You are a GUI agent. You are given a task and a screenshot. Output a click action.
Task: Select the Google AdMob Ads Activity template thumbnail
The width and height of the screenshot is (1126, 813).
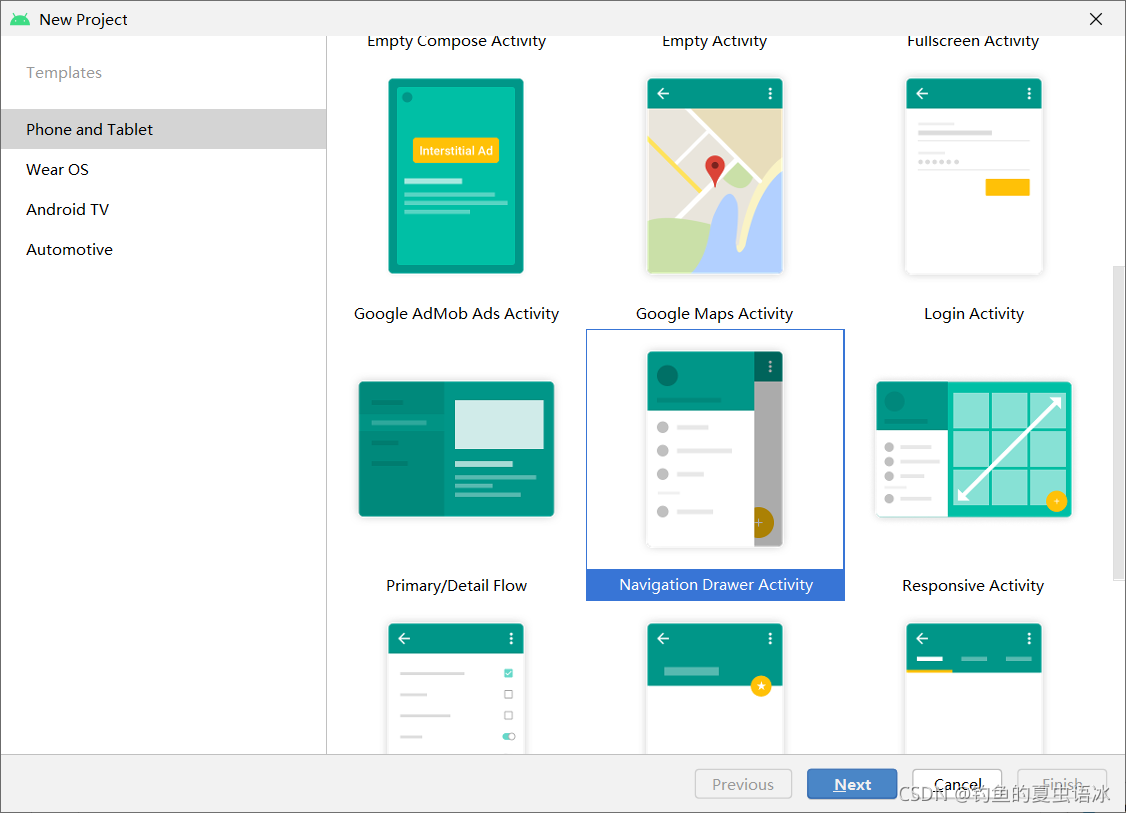coord(456,176)
